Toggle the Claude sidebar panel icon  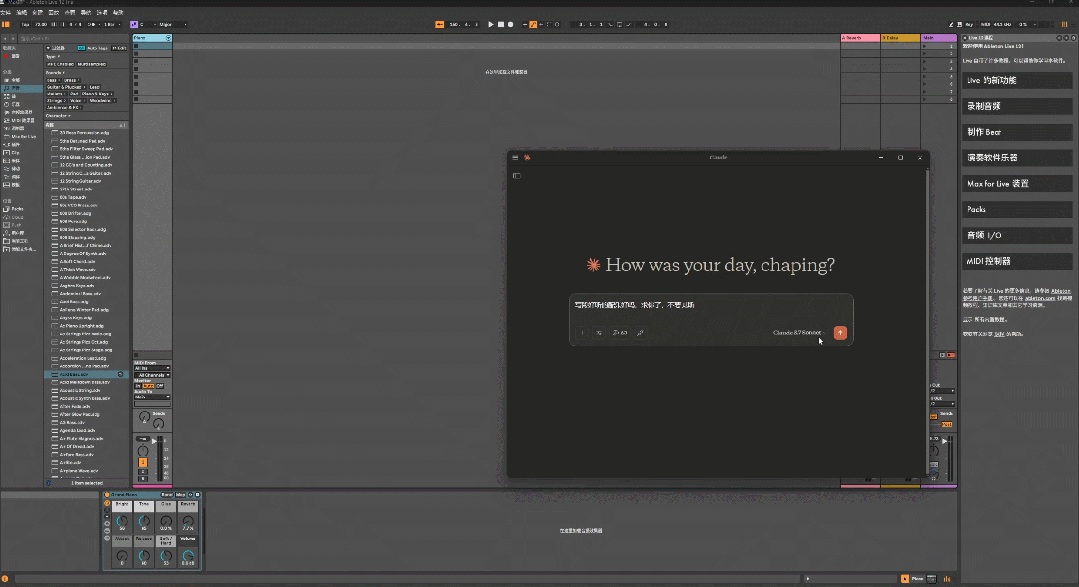pyautogui.click(x=517, y=176)
